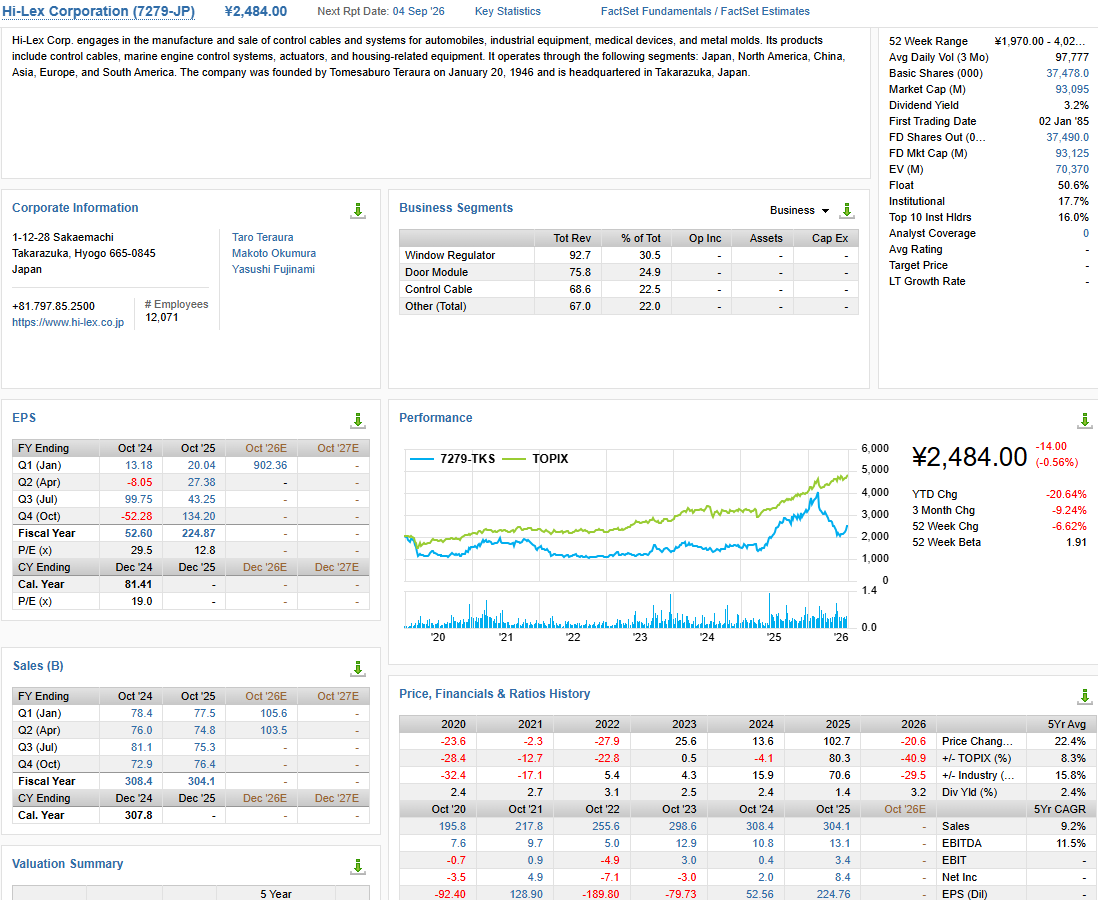Click Sales (B) section heading
This screenshot has width=1098, height=900.
38,666
